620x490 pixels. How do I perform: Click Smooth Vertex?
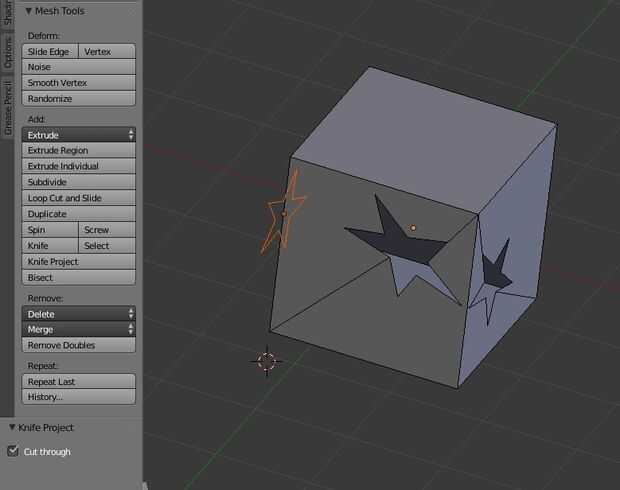[x=79, y=83]
